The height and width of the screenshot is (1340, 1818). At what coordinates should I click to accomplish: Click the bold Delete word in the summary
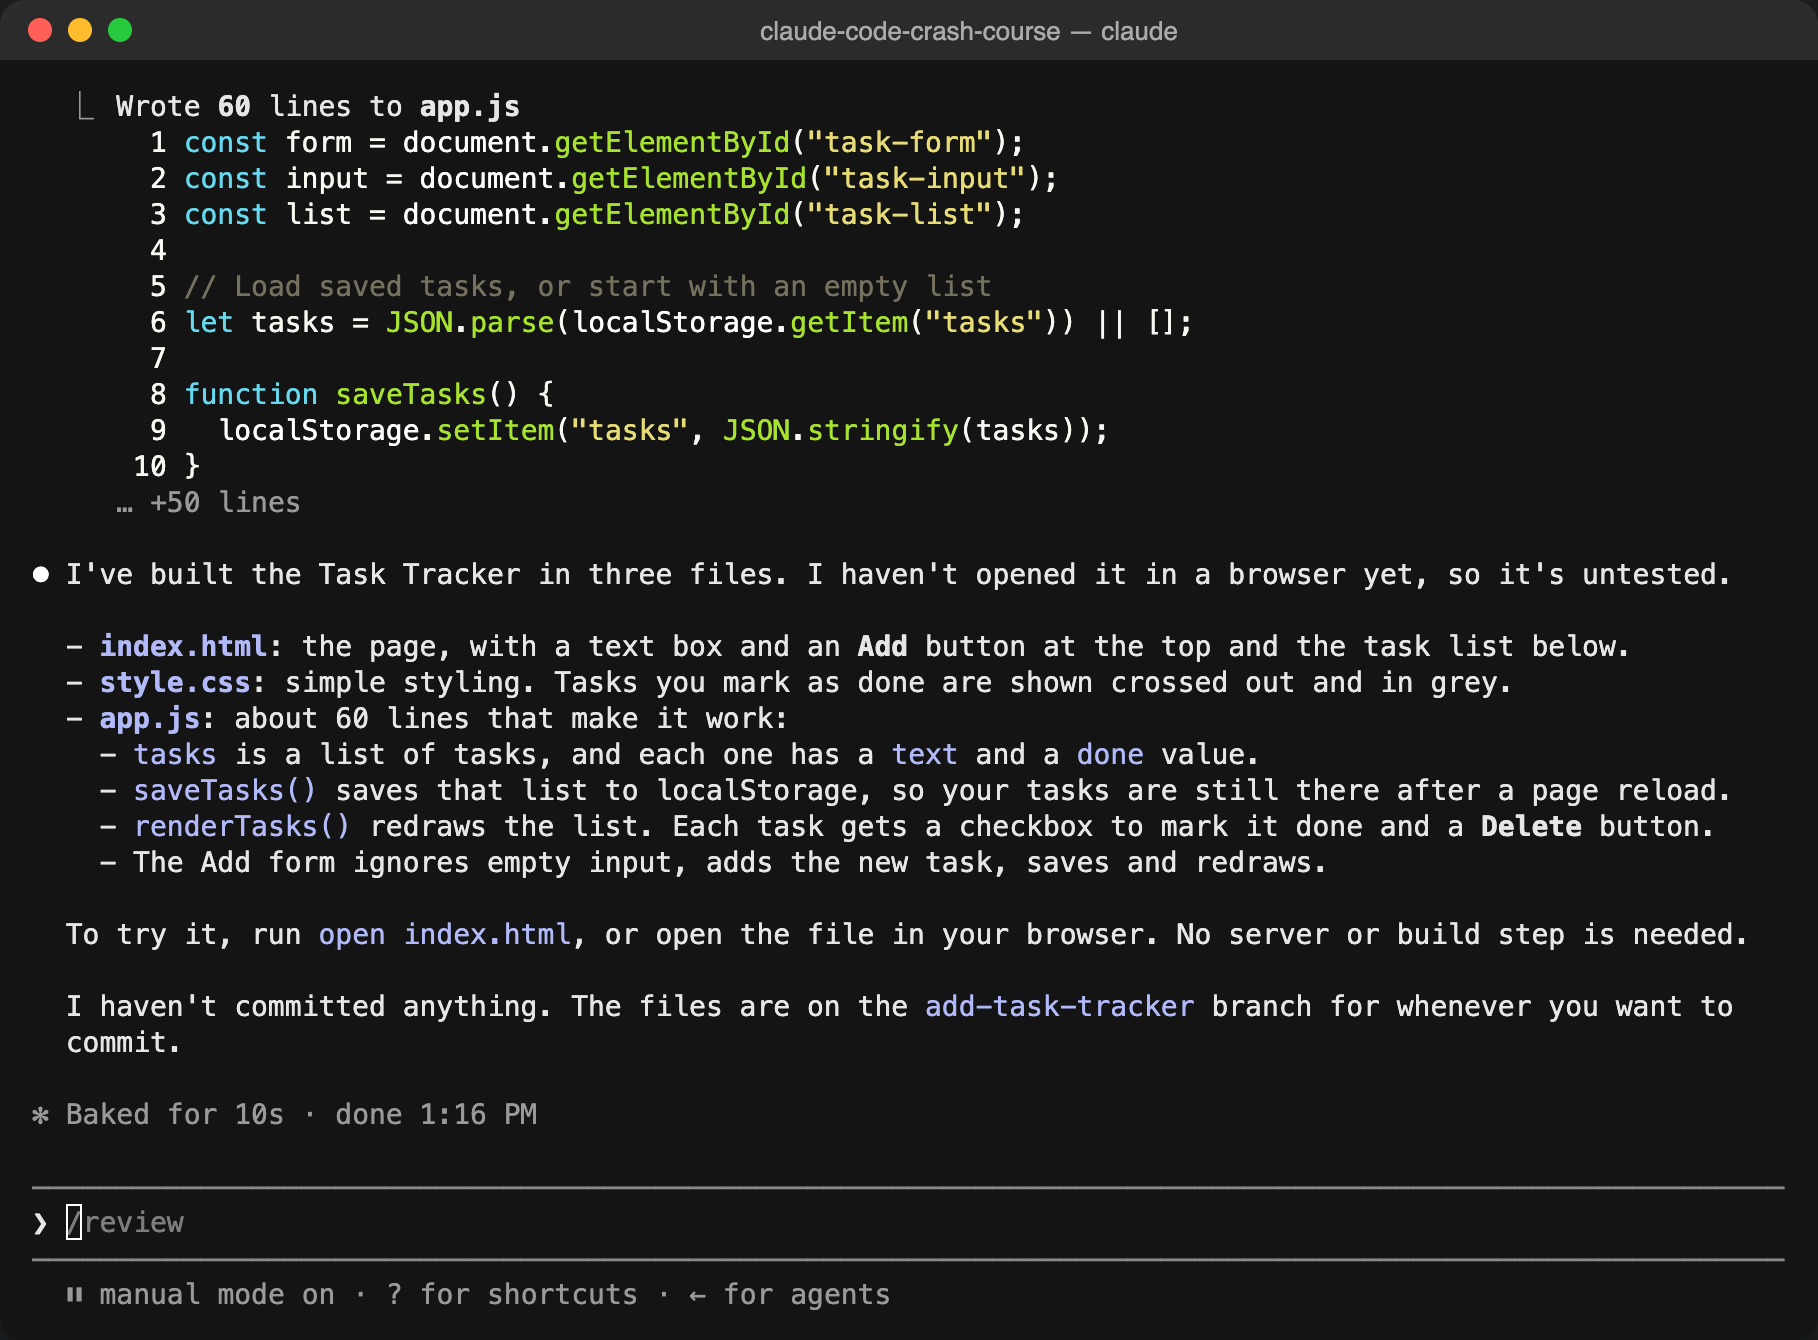point(1531,826)
